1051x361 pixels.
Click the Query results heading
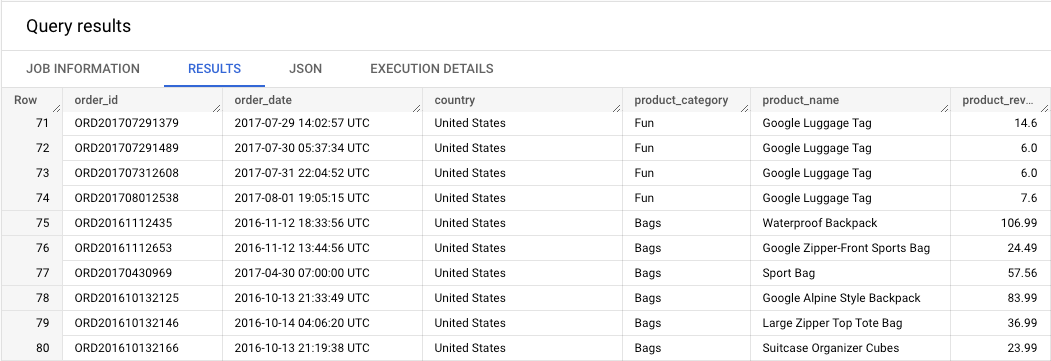78,27
